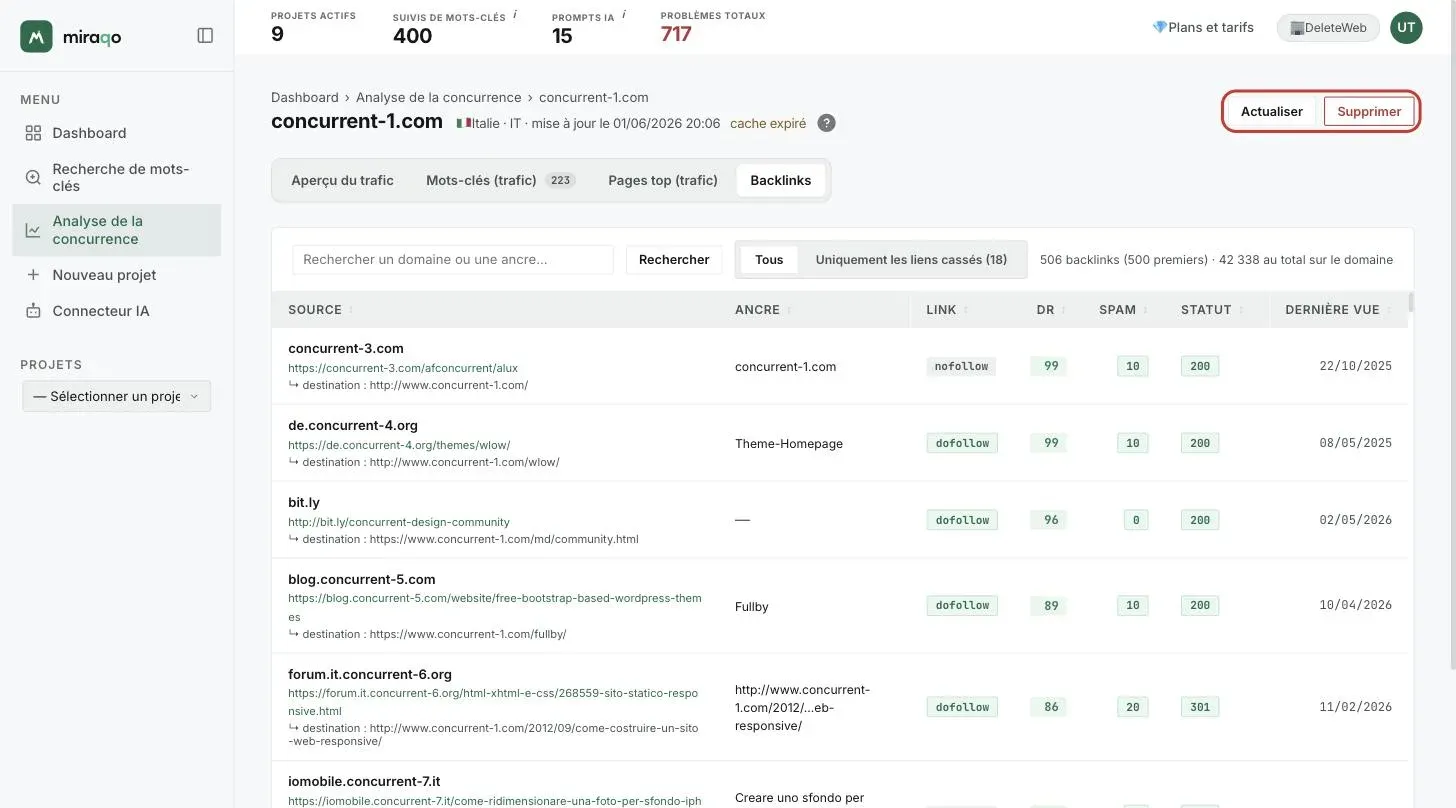Open the bit.ly/concurrent-design-community link
Image resolution: width=1456 pixels, height=808 pixels.
pos(399,522)
